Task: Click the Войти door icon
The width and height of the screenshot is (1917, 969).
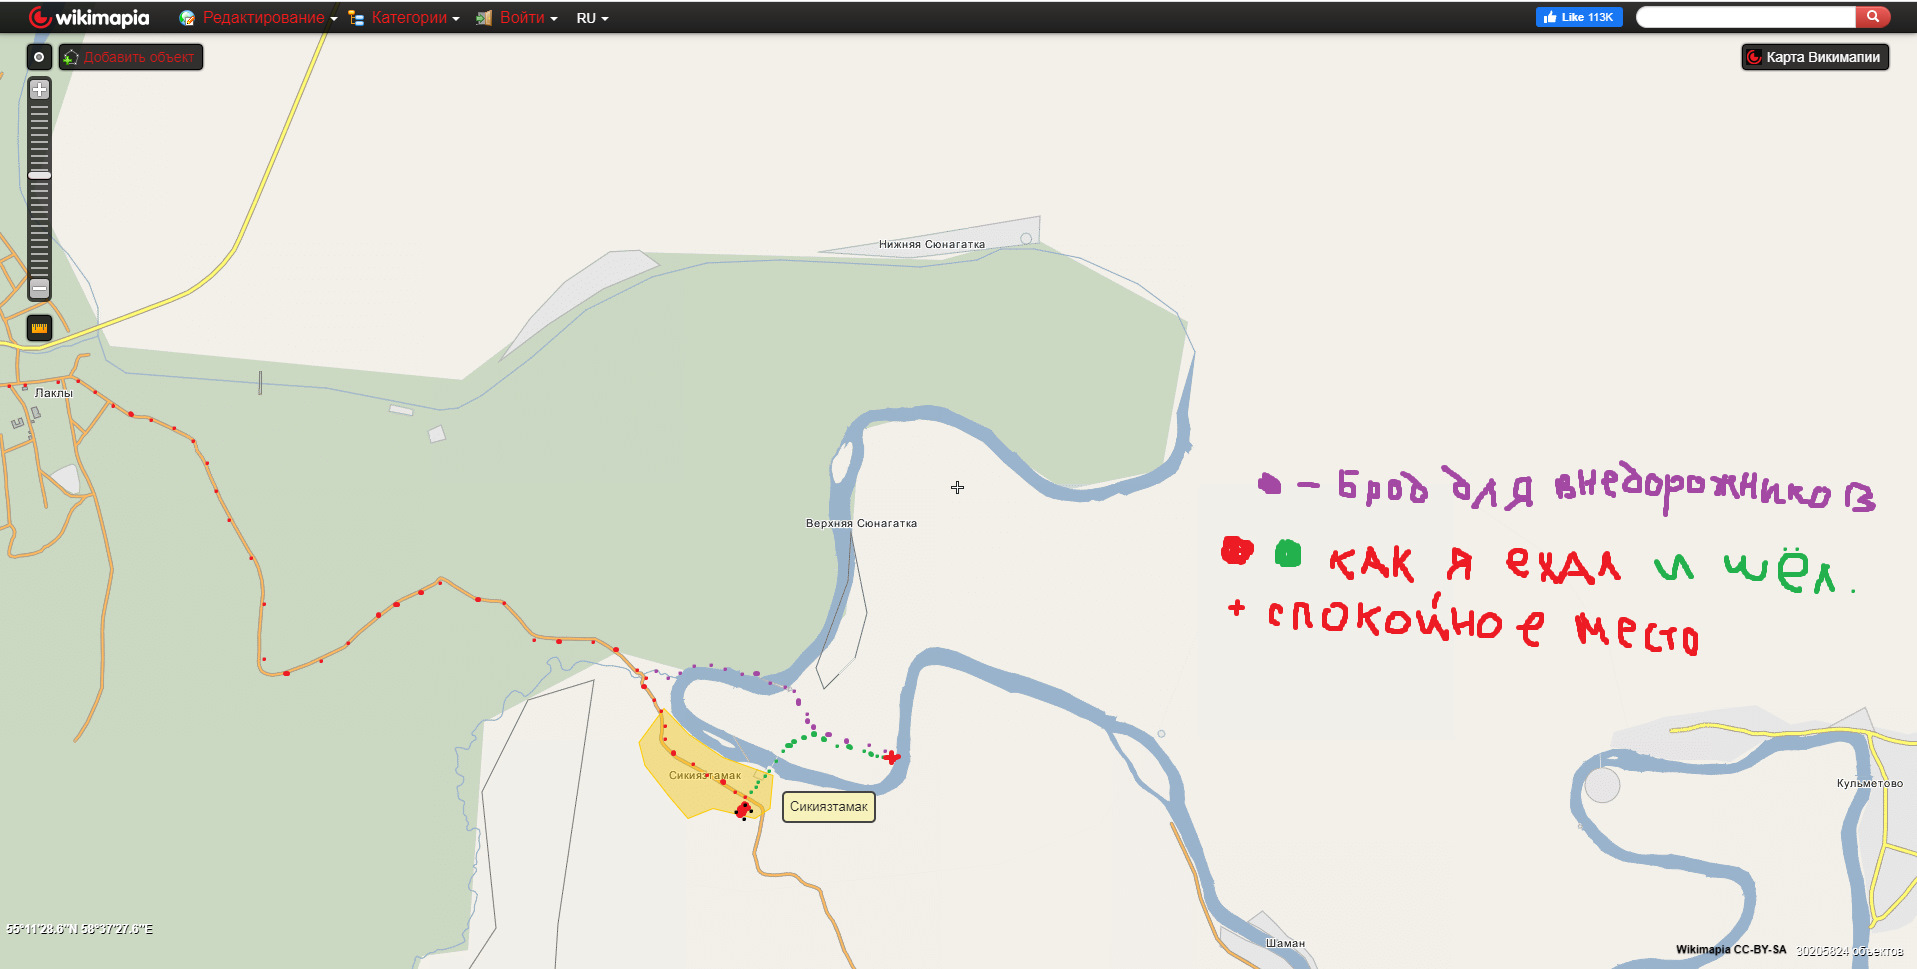Action: pyautogui.click(x=484, y=18)
